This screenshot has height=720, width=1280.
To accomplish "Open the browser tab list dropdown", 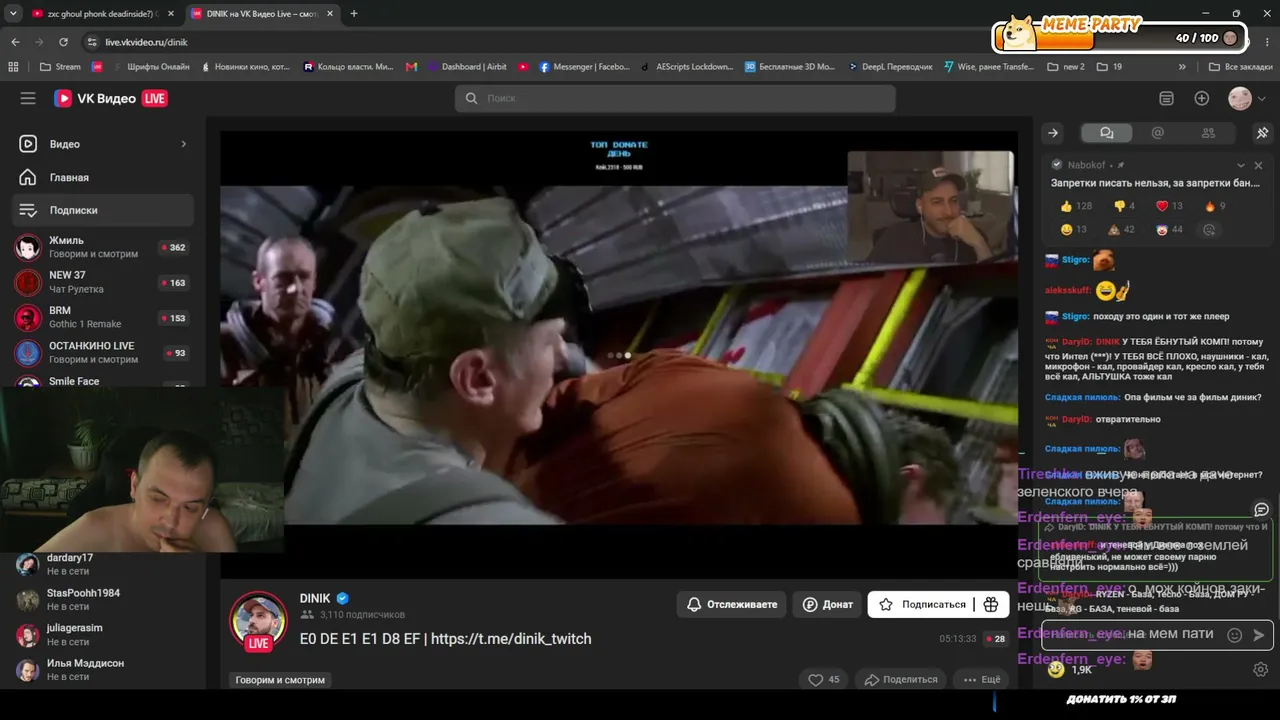I will coord(13,14).
